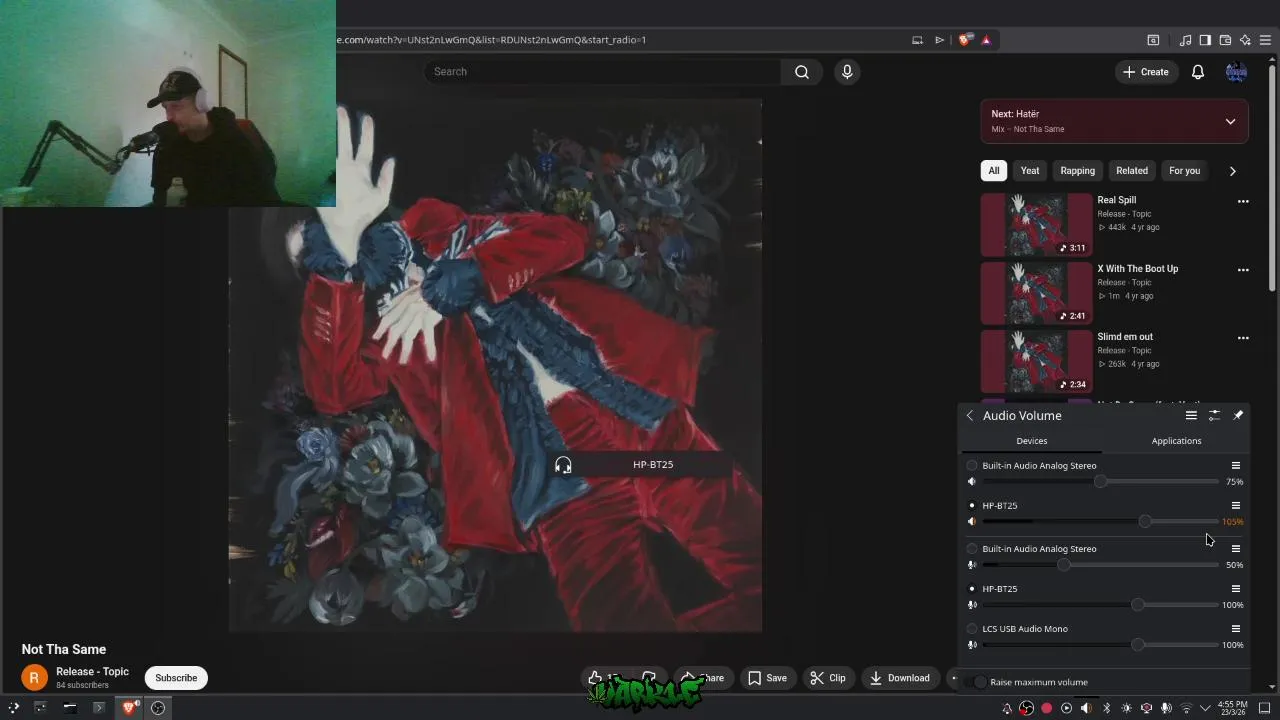Select HP-BT25 as default output device
Screen dimensions: 1280x720
[x=972, y=505]
